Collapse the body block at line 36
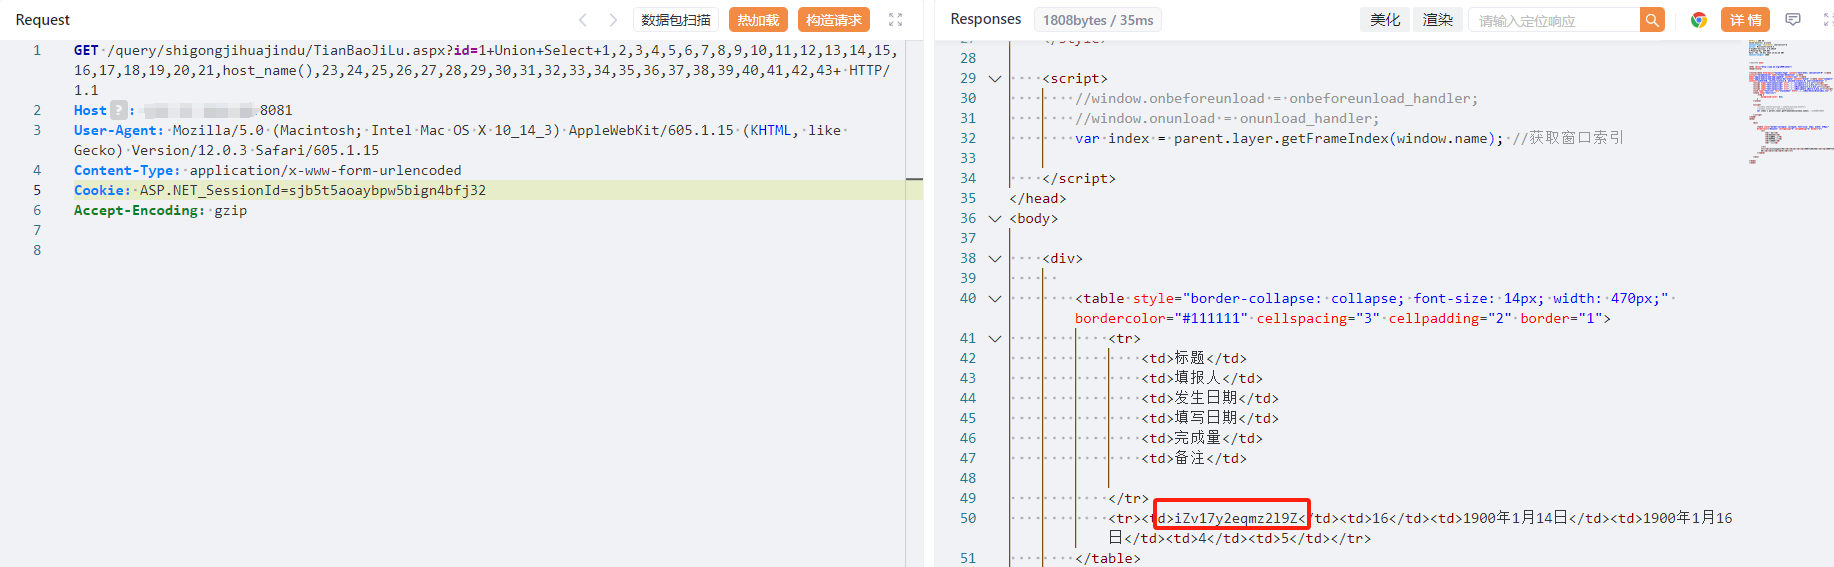Image resolution: width=1834 pixels, height=567 pixels. pyautogui.click(x=995, y=218)
